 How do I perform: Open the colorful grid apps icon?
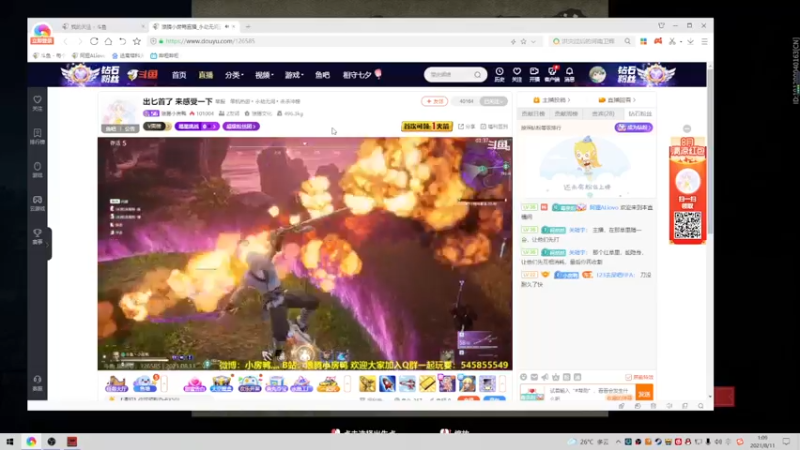pyautogui.click(x=643, y=41)
